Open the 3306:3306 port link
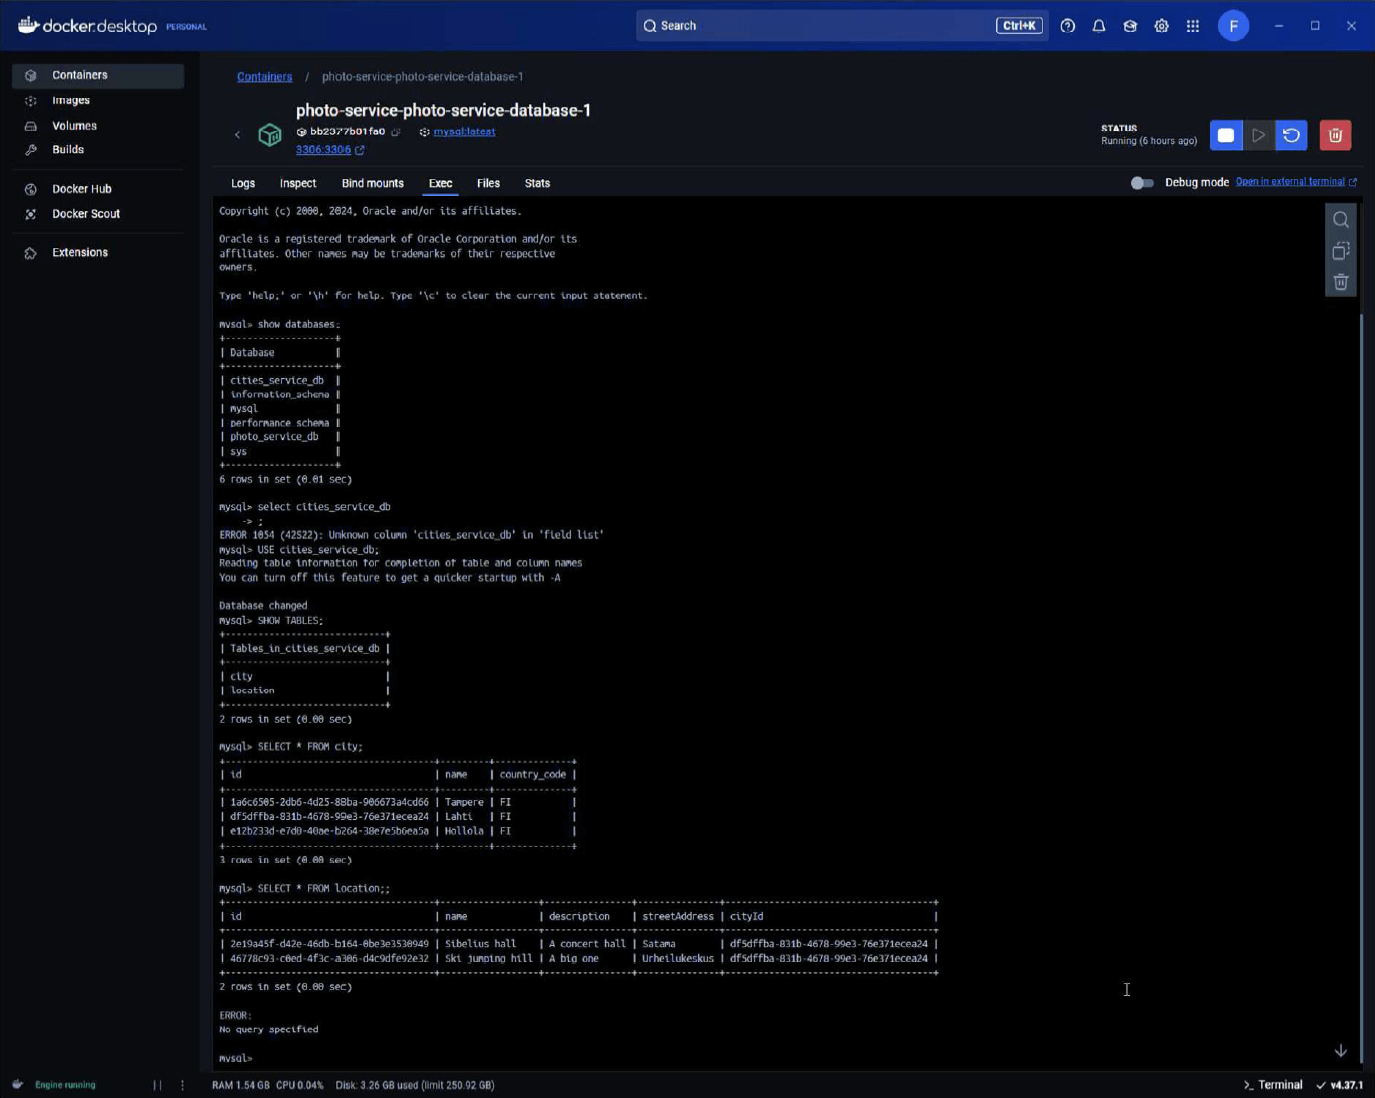Screen dimensions: 1375x1098 [323, 150]
